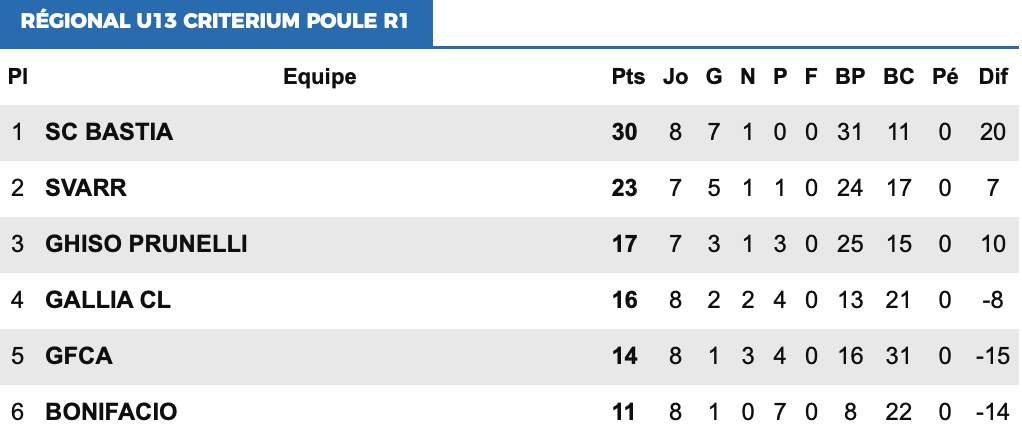Viewport: 1022px width, 432px height.
Task: Click the BP column header
Action: coord(850,77)
